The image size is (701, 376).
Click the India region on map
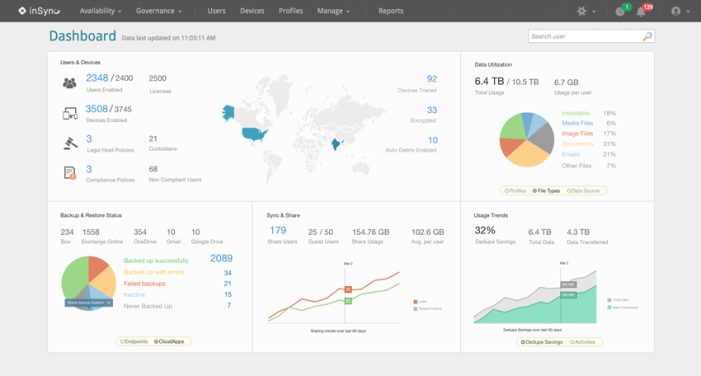point(336,144)
